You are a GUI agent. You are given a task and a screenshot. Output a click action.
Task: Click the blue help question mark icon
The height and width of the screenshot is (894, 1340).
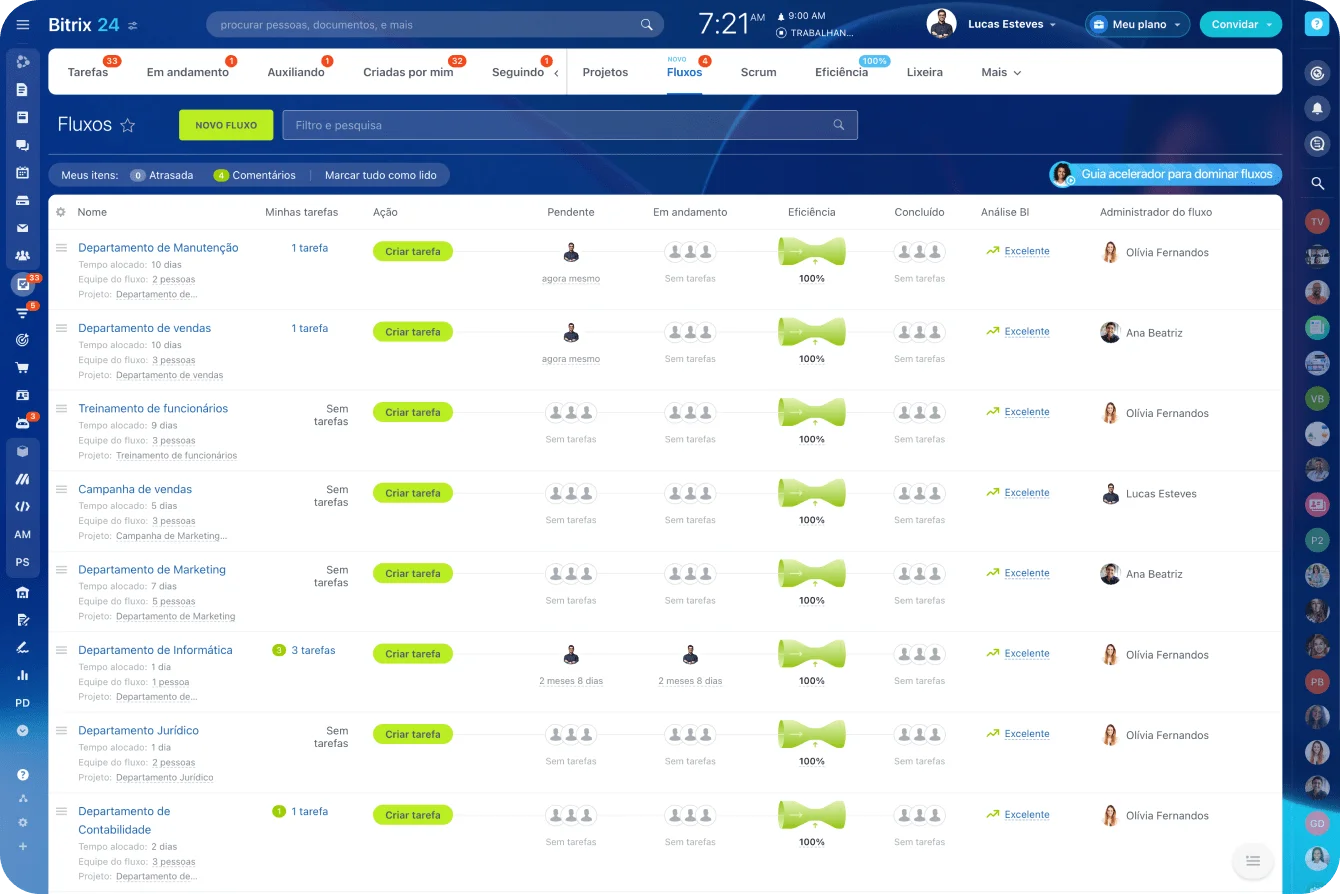(1317, 25)
